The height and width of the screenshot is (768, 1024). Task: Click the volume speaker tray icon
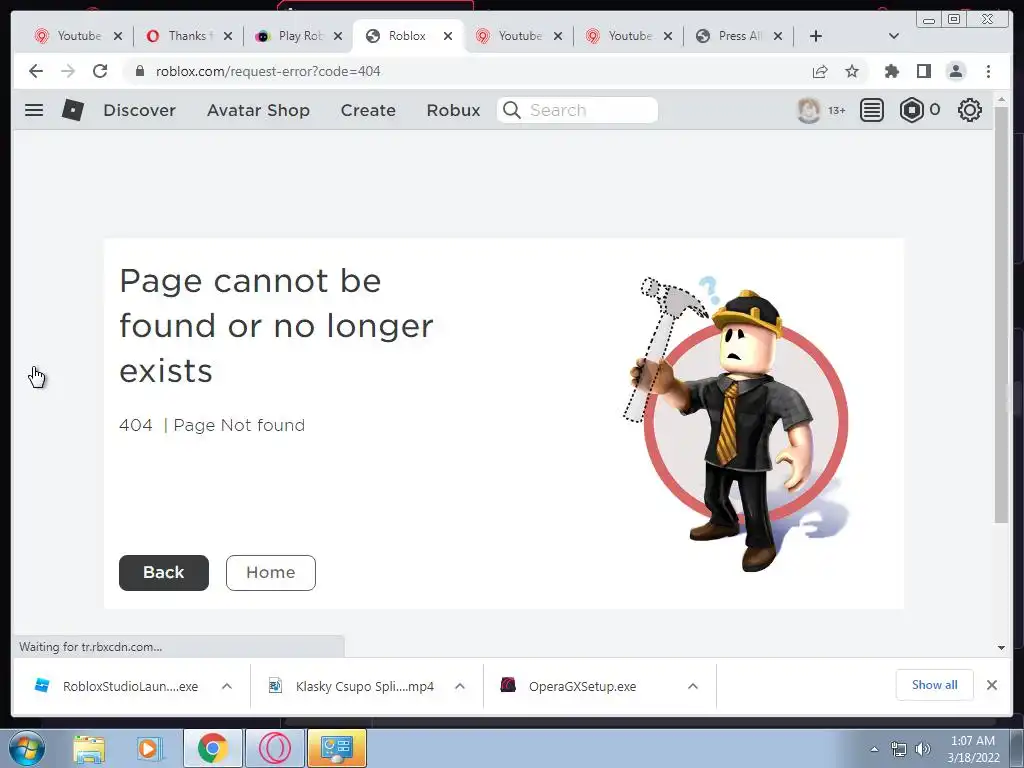[923, 749]
